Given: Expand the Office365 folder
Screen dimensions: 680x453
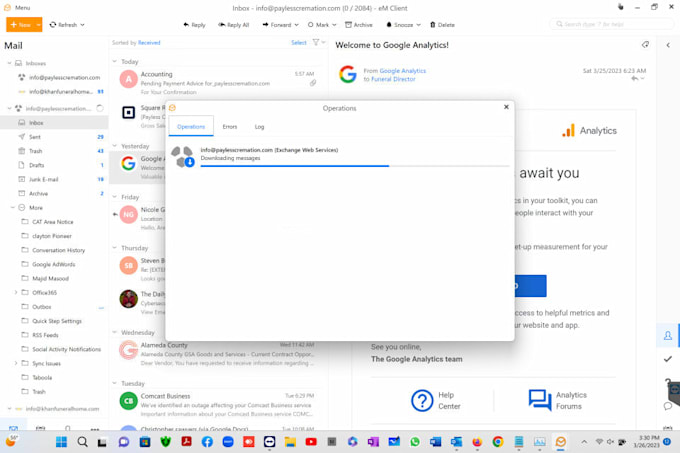Looking at the screenshot, I should 16,293.
